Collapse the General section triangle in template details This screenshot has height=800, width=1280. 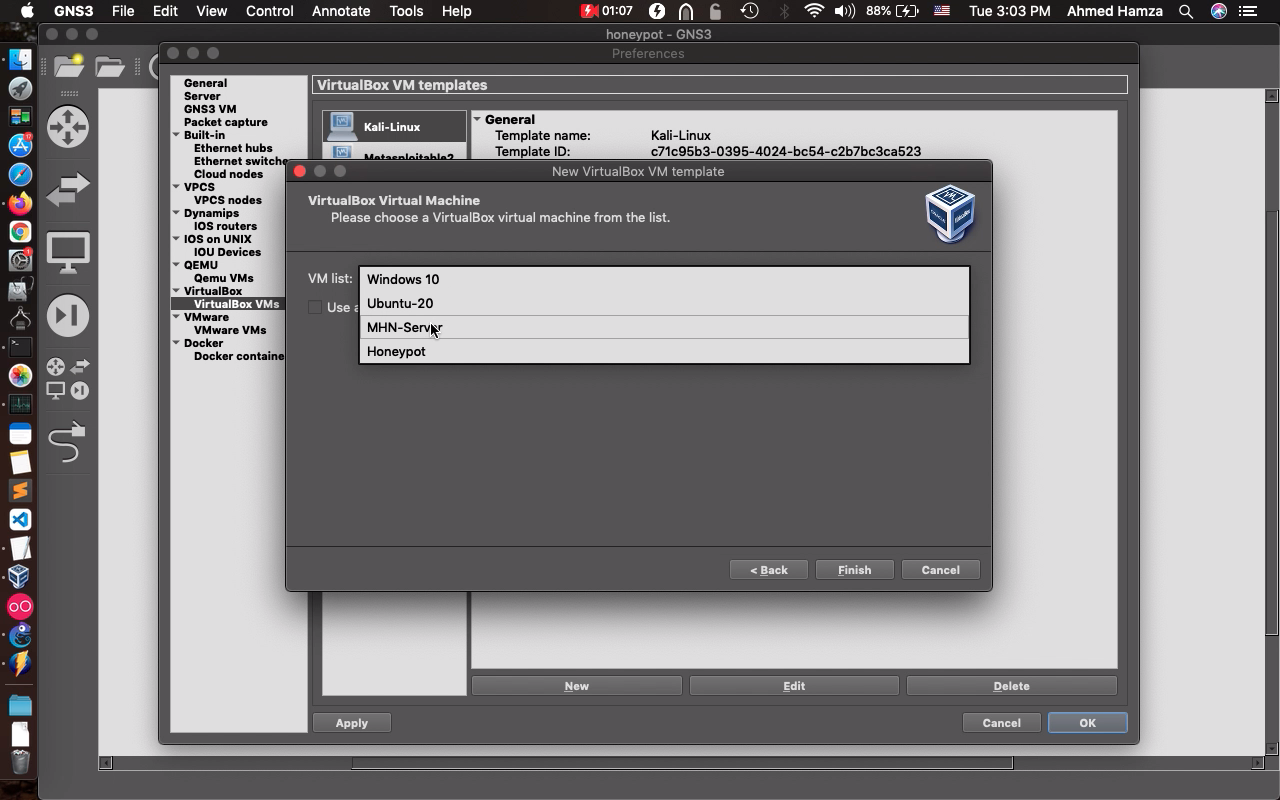(478, 119)
